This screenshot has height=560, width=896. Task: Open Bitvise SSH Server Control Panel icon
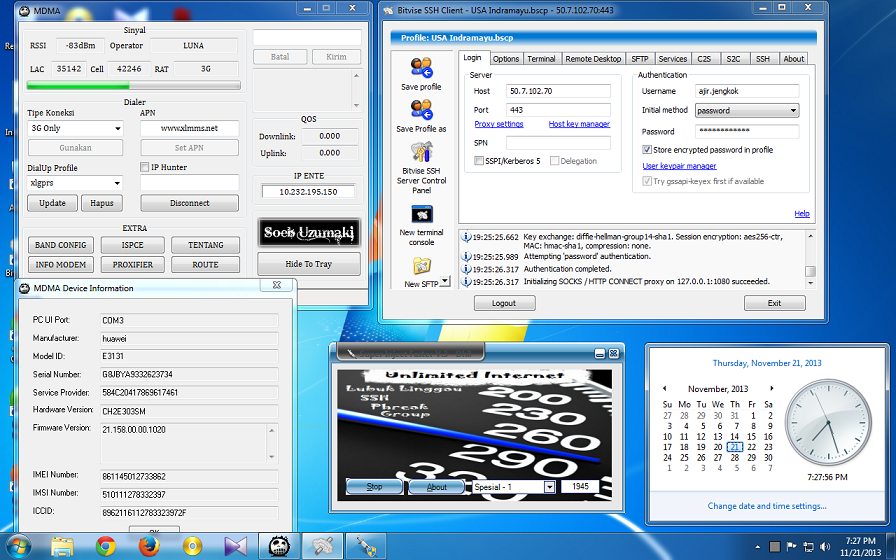click(x=422, y=152)
